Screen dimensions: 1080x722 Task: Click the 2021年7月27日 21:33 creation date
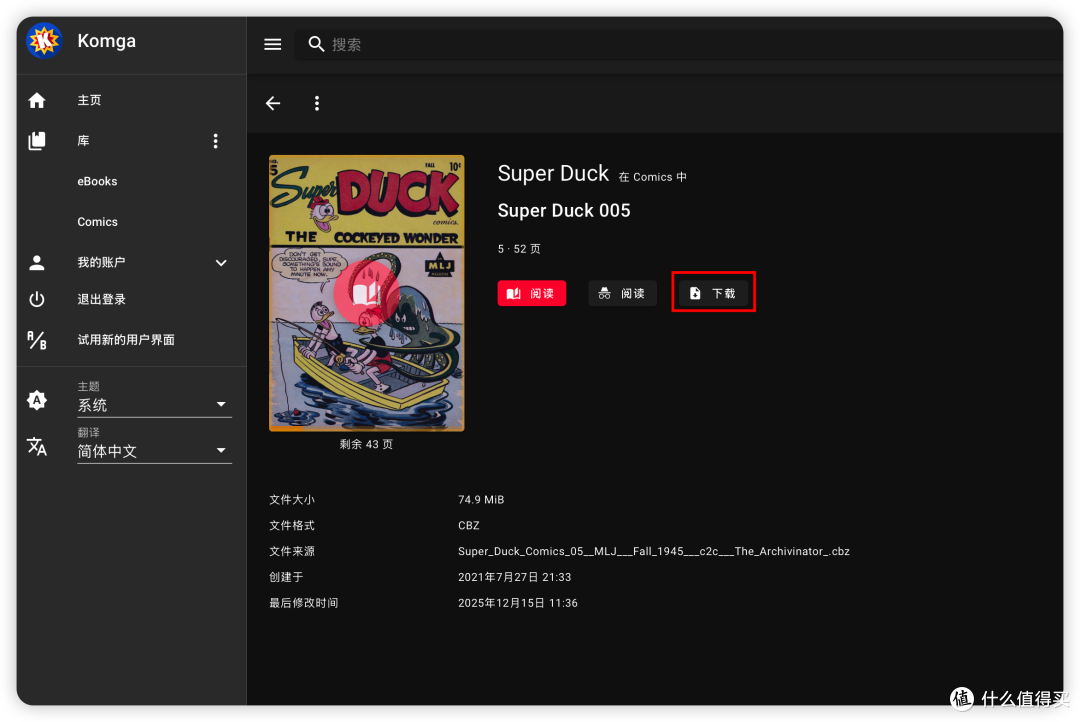point(515,577)
